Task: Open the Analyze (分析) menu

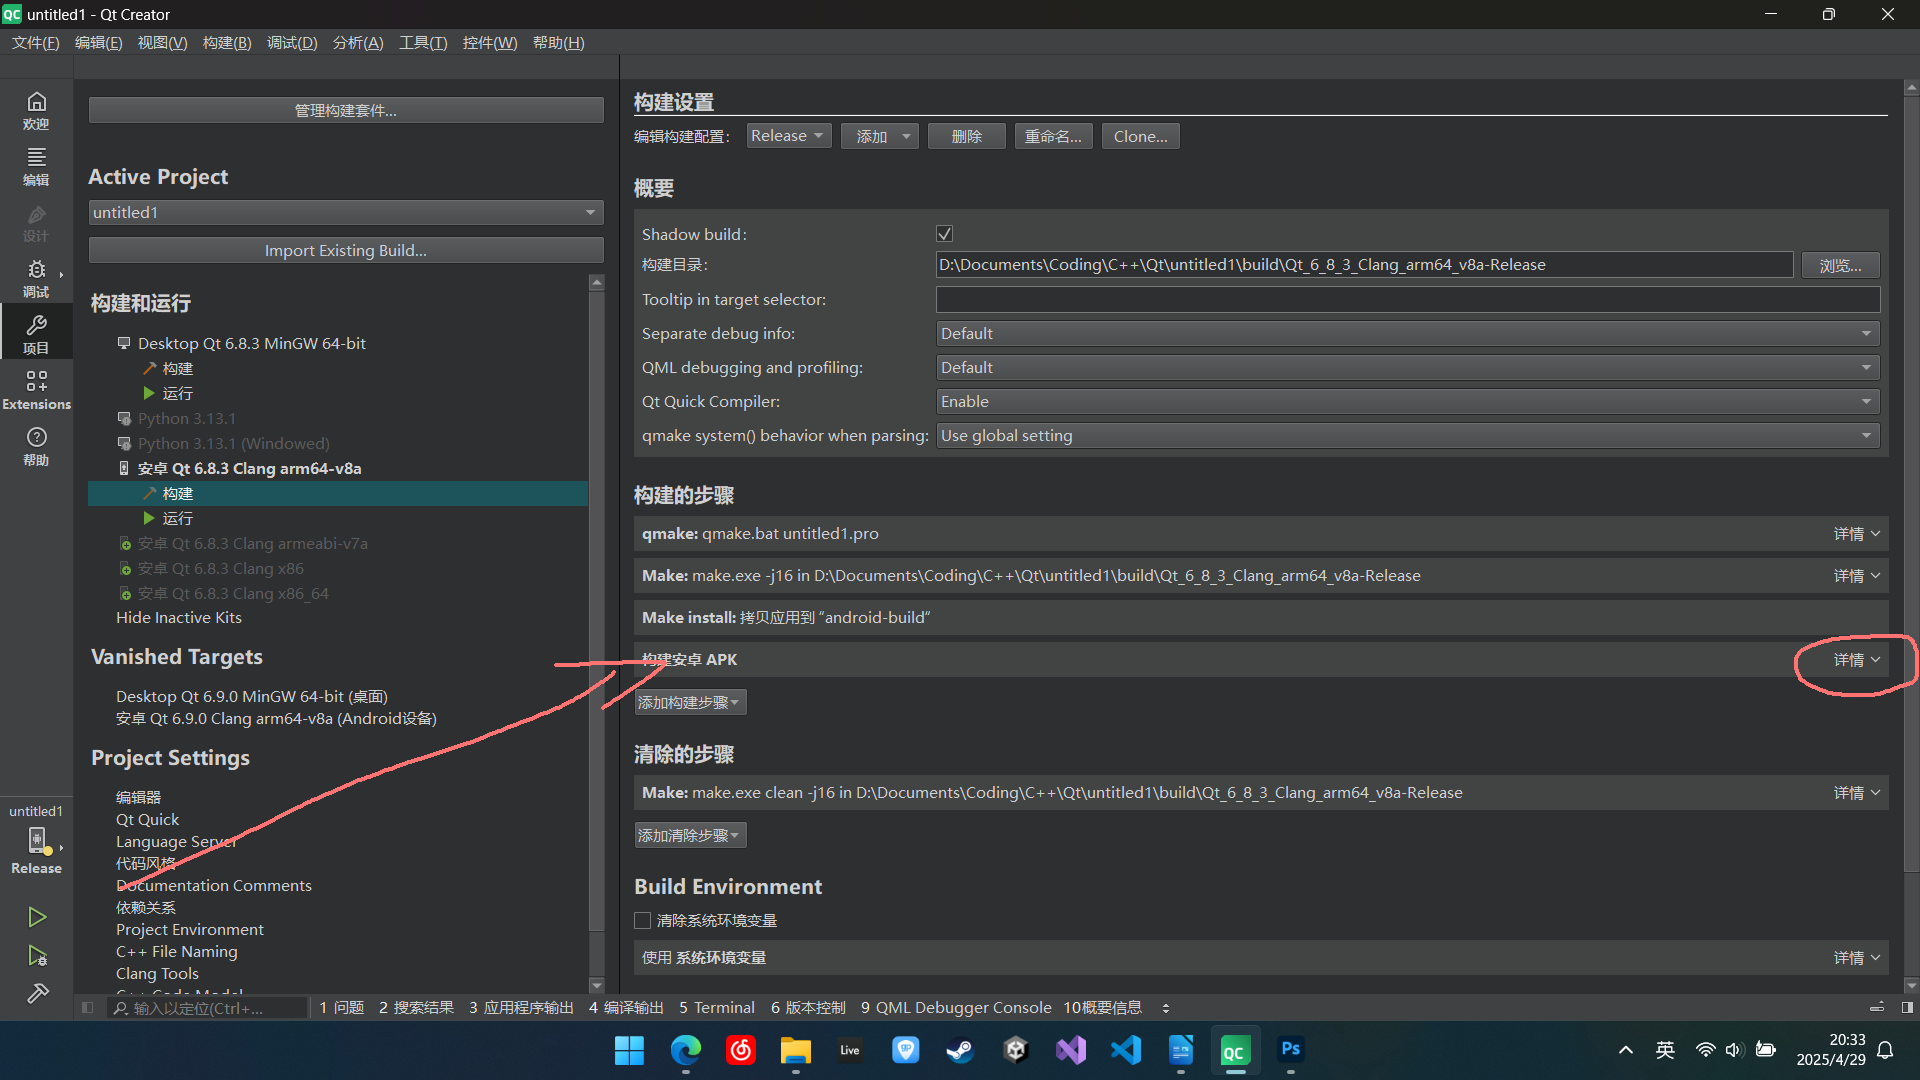Action: (x=358, y=43)
